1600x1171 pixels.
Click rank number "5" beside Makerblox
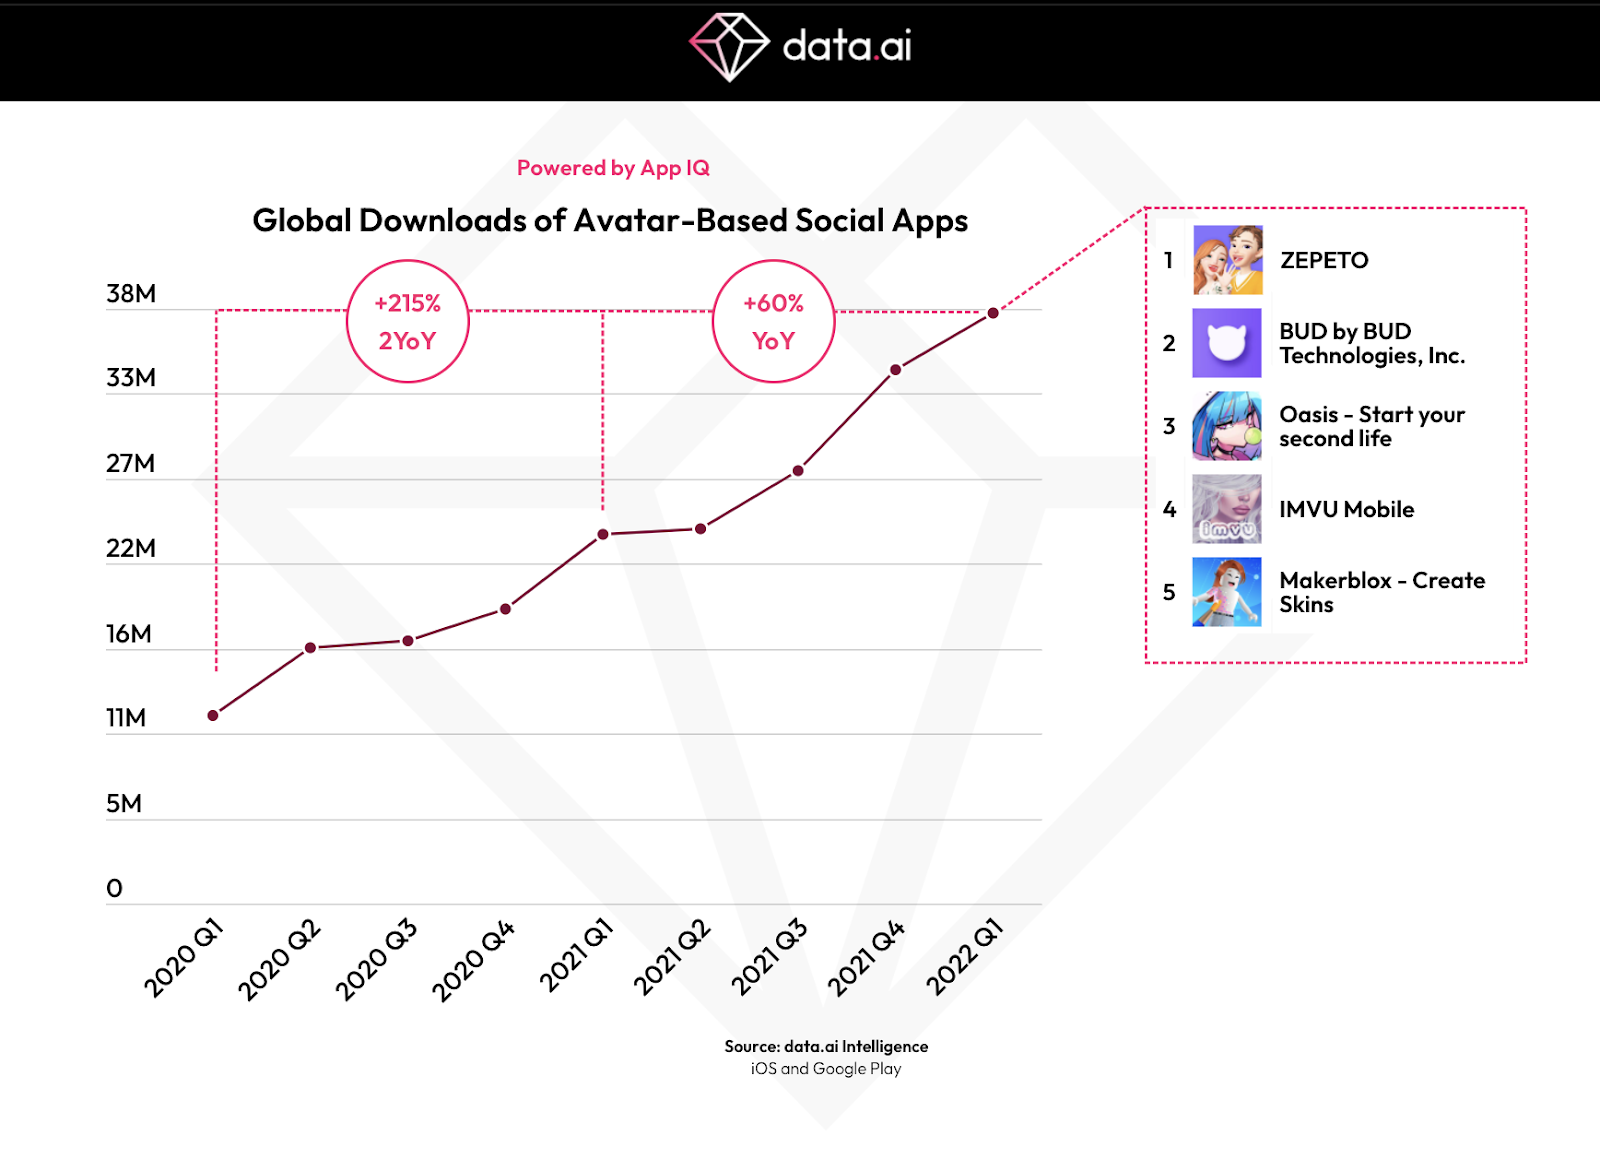[x=1169, y=592]
